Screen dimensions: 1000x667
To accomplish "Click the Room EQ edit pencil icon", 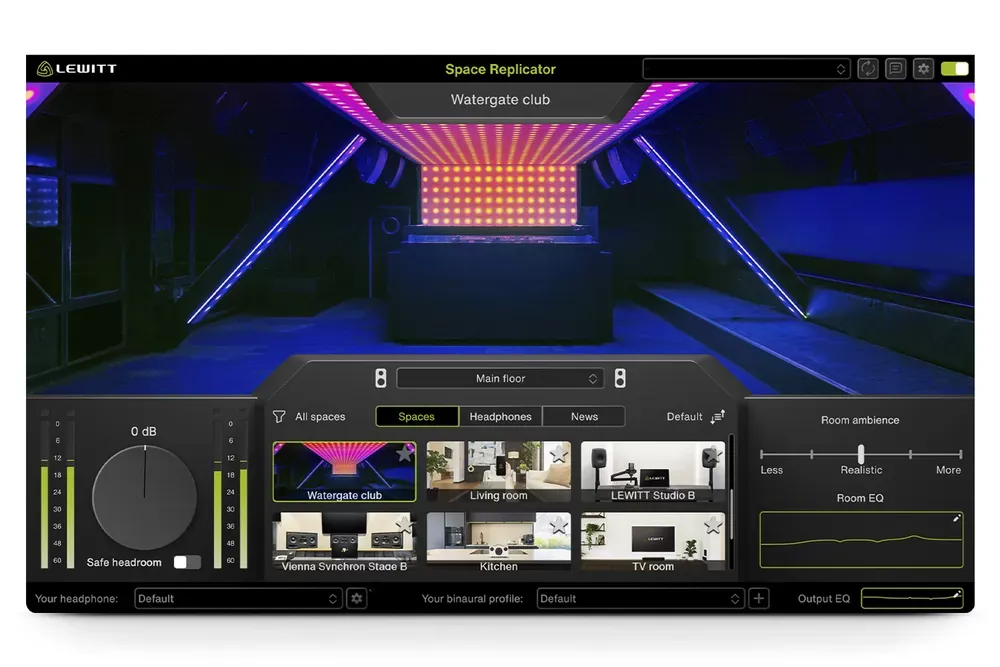I will click(956, 518).
